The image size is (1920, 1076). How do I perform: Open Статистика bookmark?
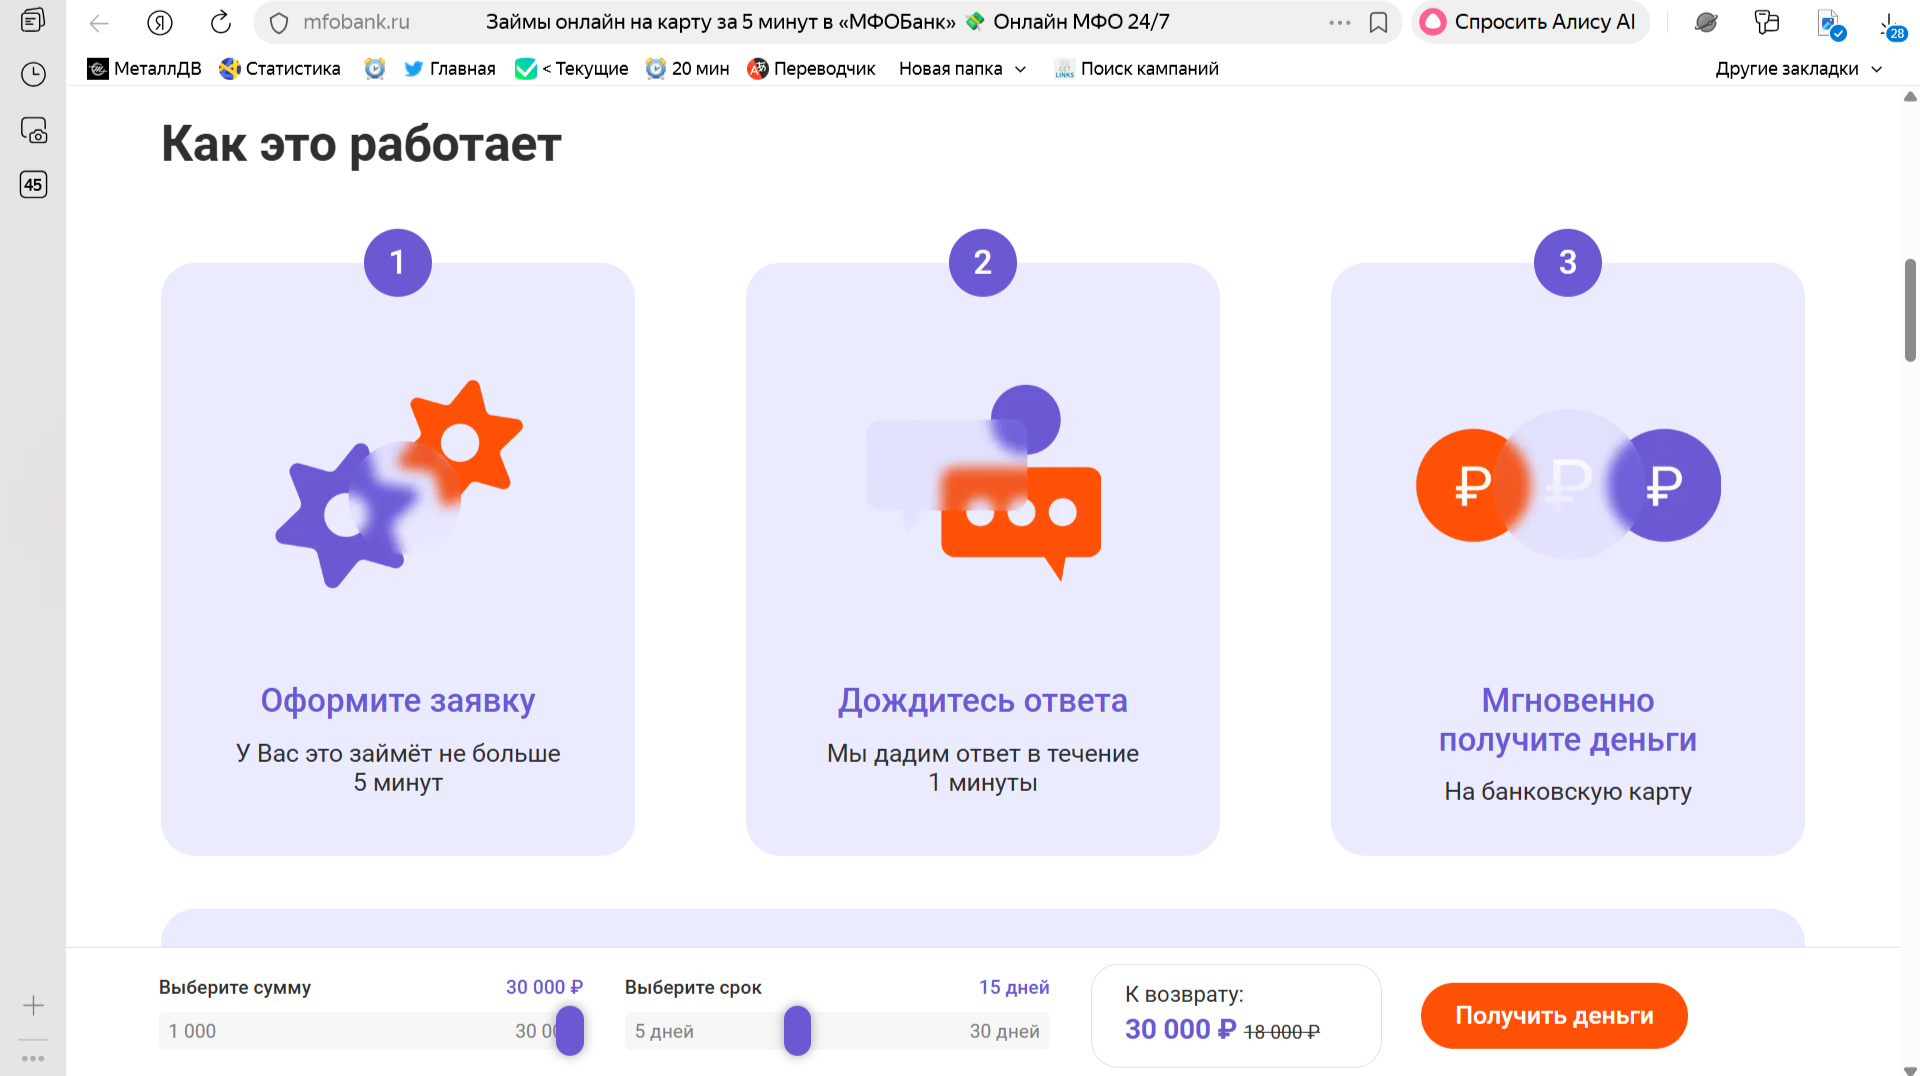pyautogui.click(x=280, y=68)
